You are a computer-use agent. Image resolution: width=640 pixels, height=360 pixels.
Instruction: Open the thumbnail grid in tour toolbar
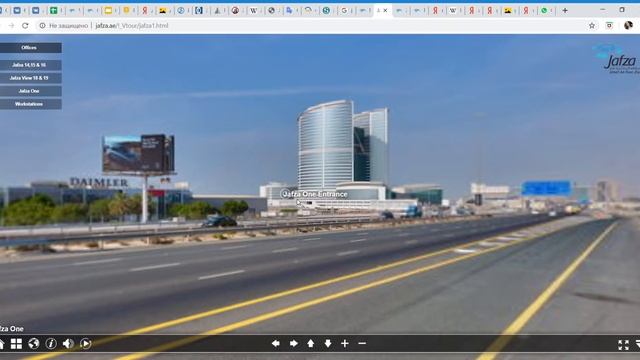tap(16, 344)
